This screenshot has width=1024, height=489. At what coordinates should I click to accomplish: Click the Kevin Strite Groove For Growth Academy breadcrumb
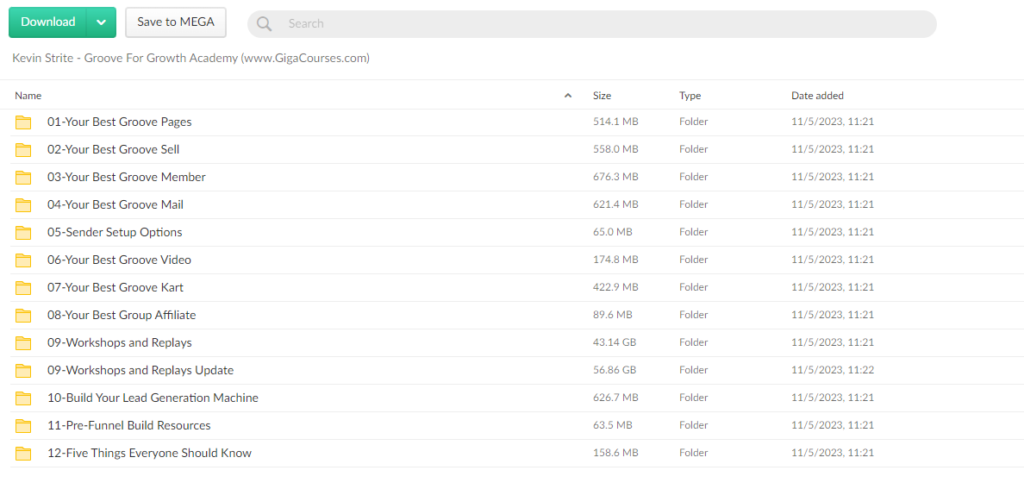190,58
